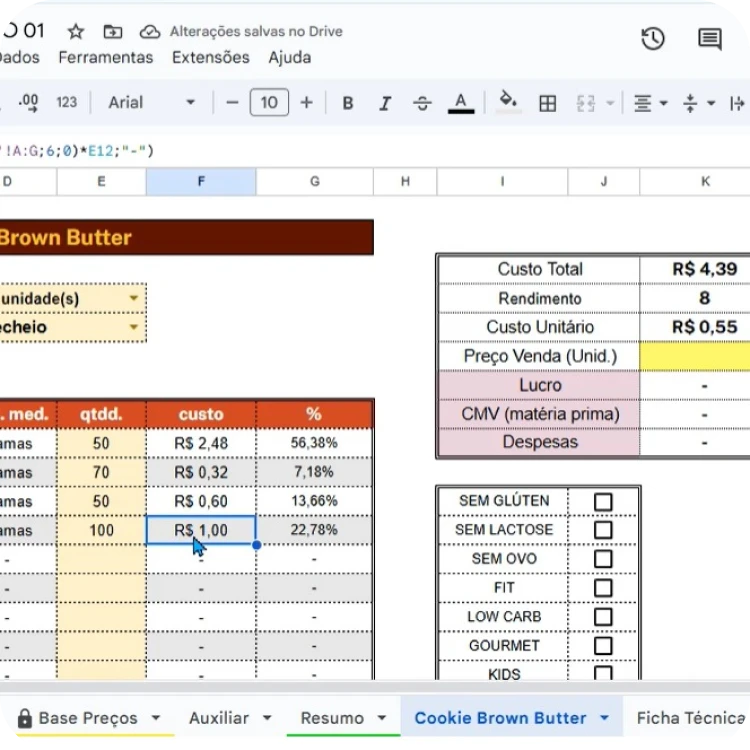Star the document with the star icon
This screenshot has width=750, height=750.
(76, 32)
